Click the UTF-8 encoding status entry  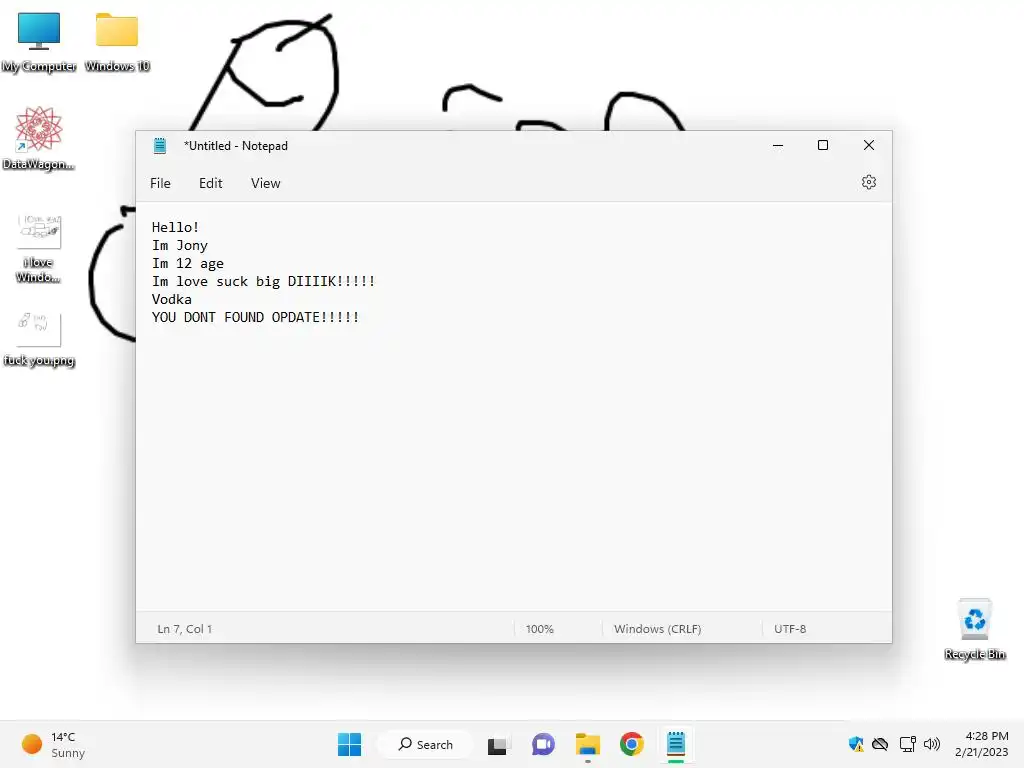pos(790,629)
